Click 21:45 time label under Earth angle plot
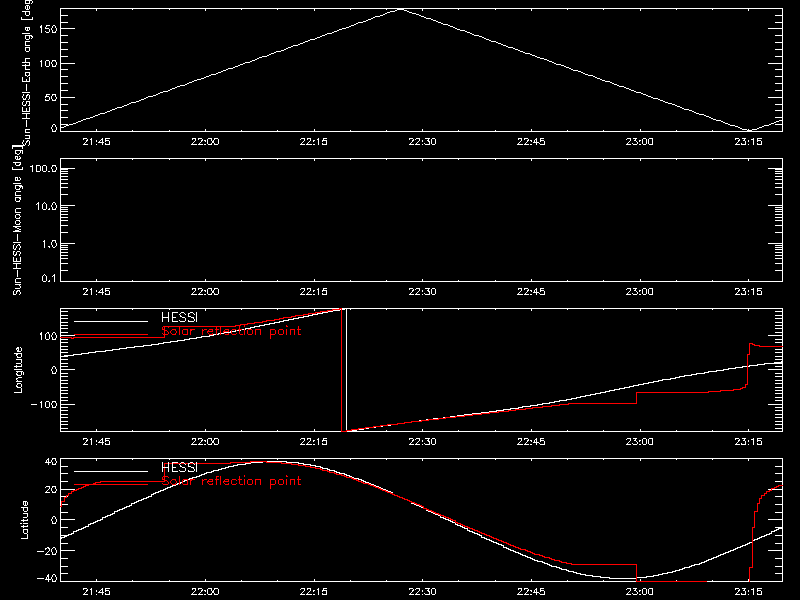 (x=96, y=142)
